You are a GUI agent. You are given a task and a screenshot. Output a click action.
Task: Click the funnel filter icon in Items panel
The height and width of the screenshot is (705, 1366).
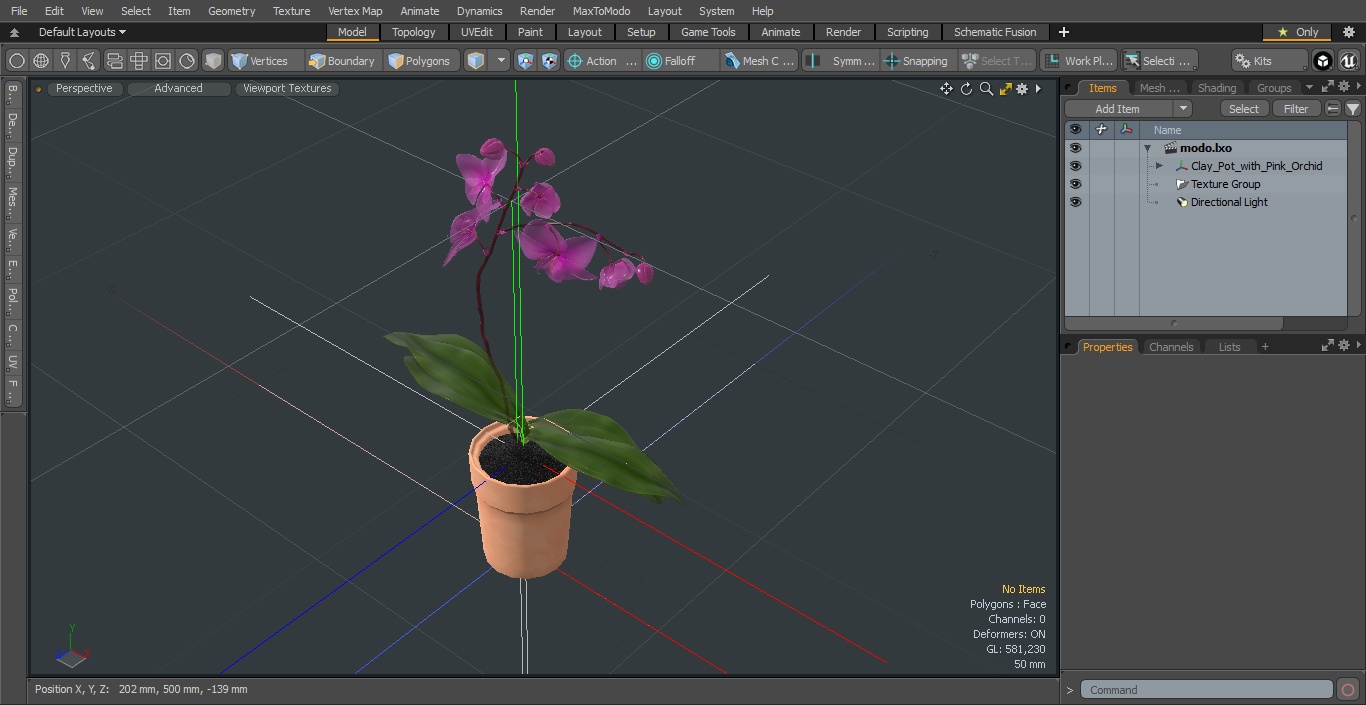(x=1352, y=109)
